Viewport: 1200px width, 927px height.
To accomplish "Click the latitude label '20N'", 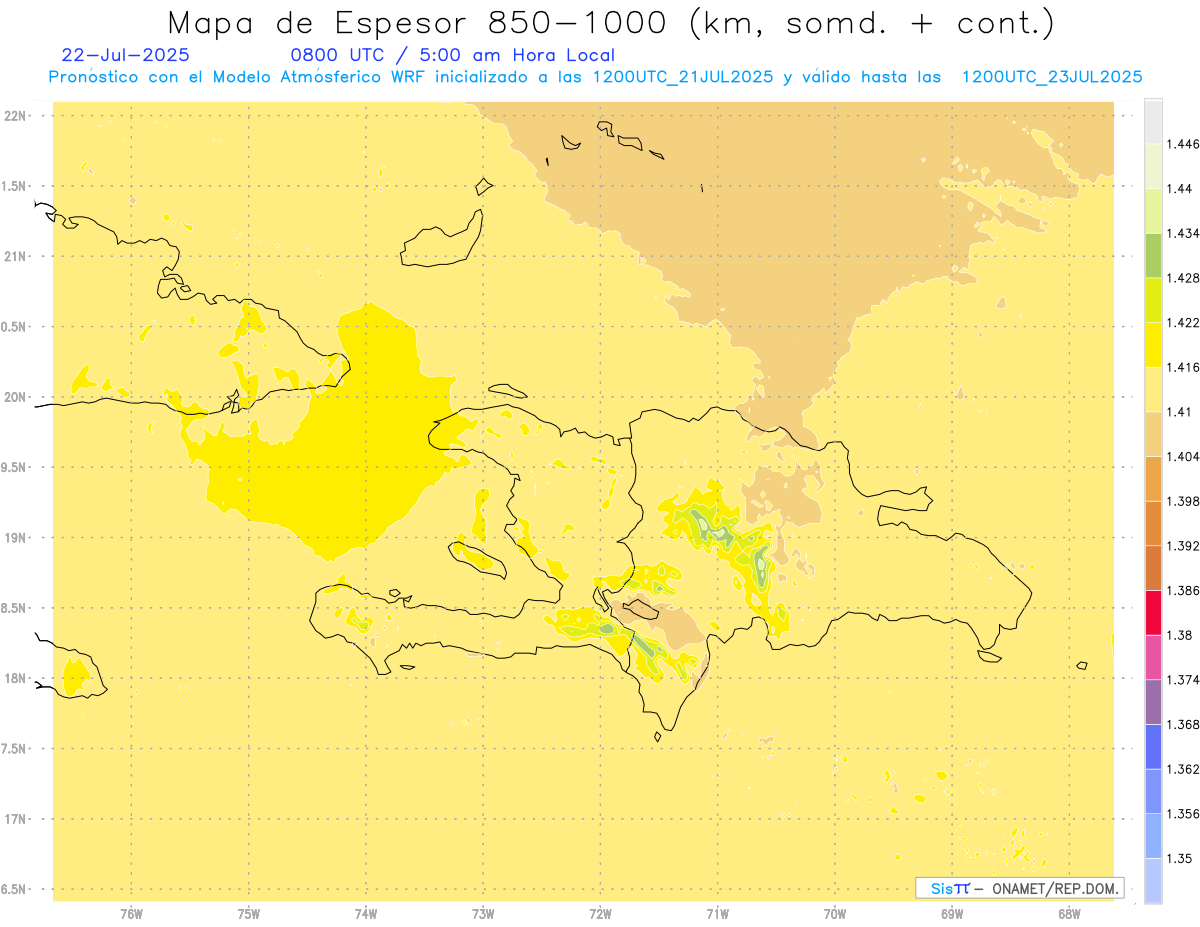I will coord(16,397).
